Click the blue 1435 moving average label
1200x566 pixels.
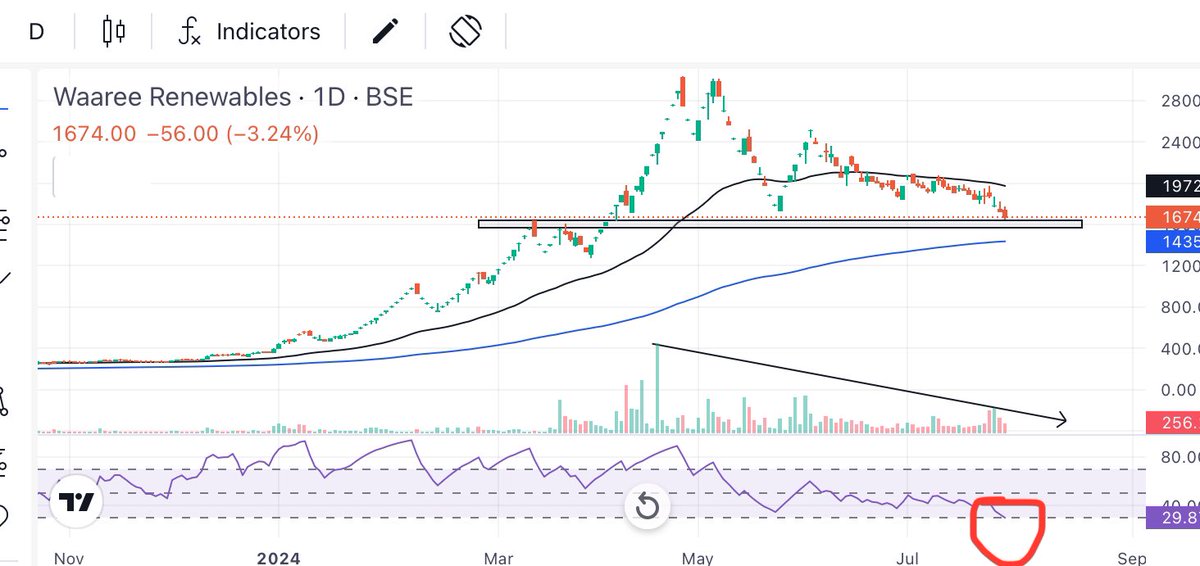tap(1172, 241)
